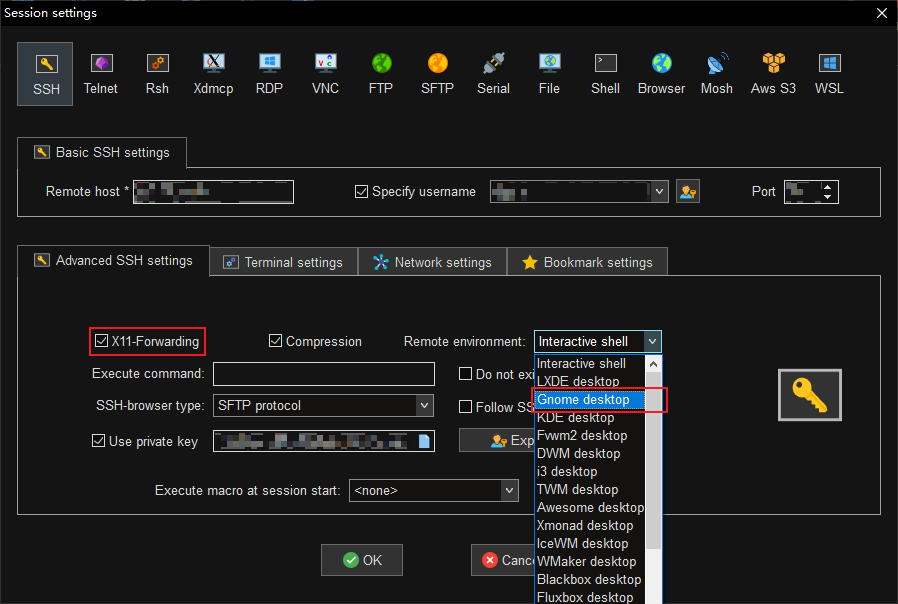Disable the X11-Forwarding checkbox
Screen dimensions: 898x604
coord(101,342)
